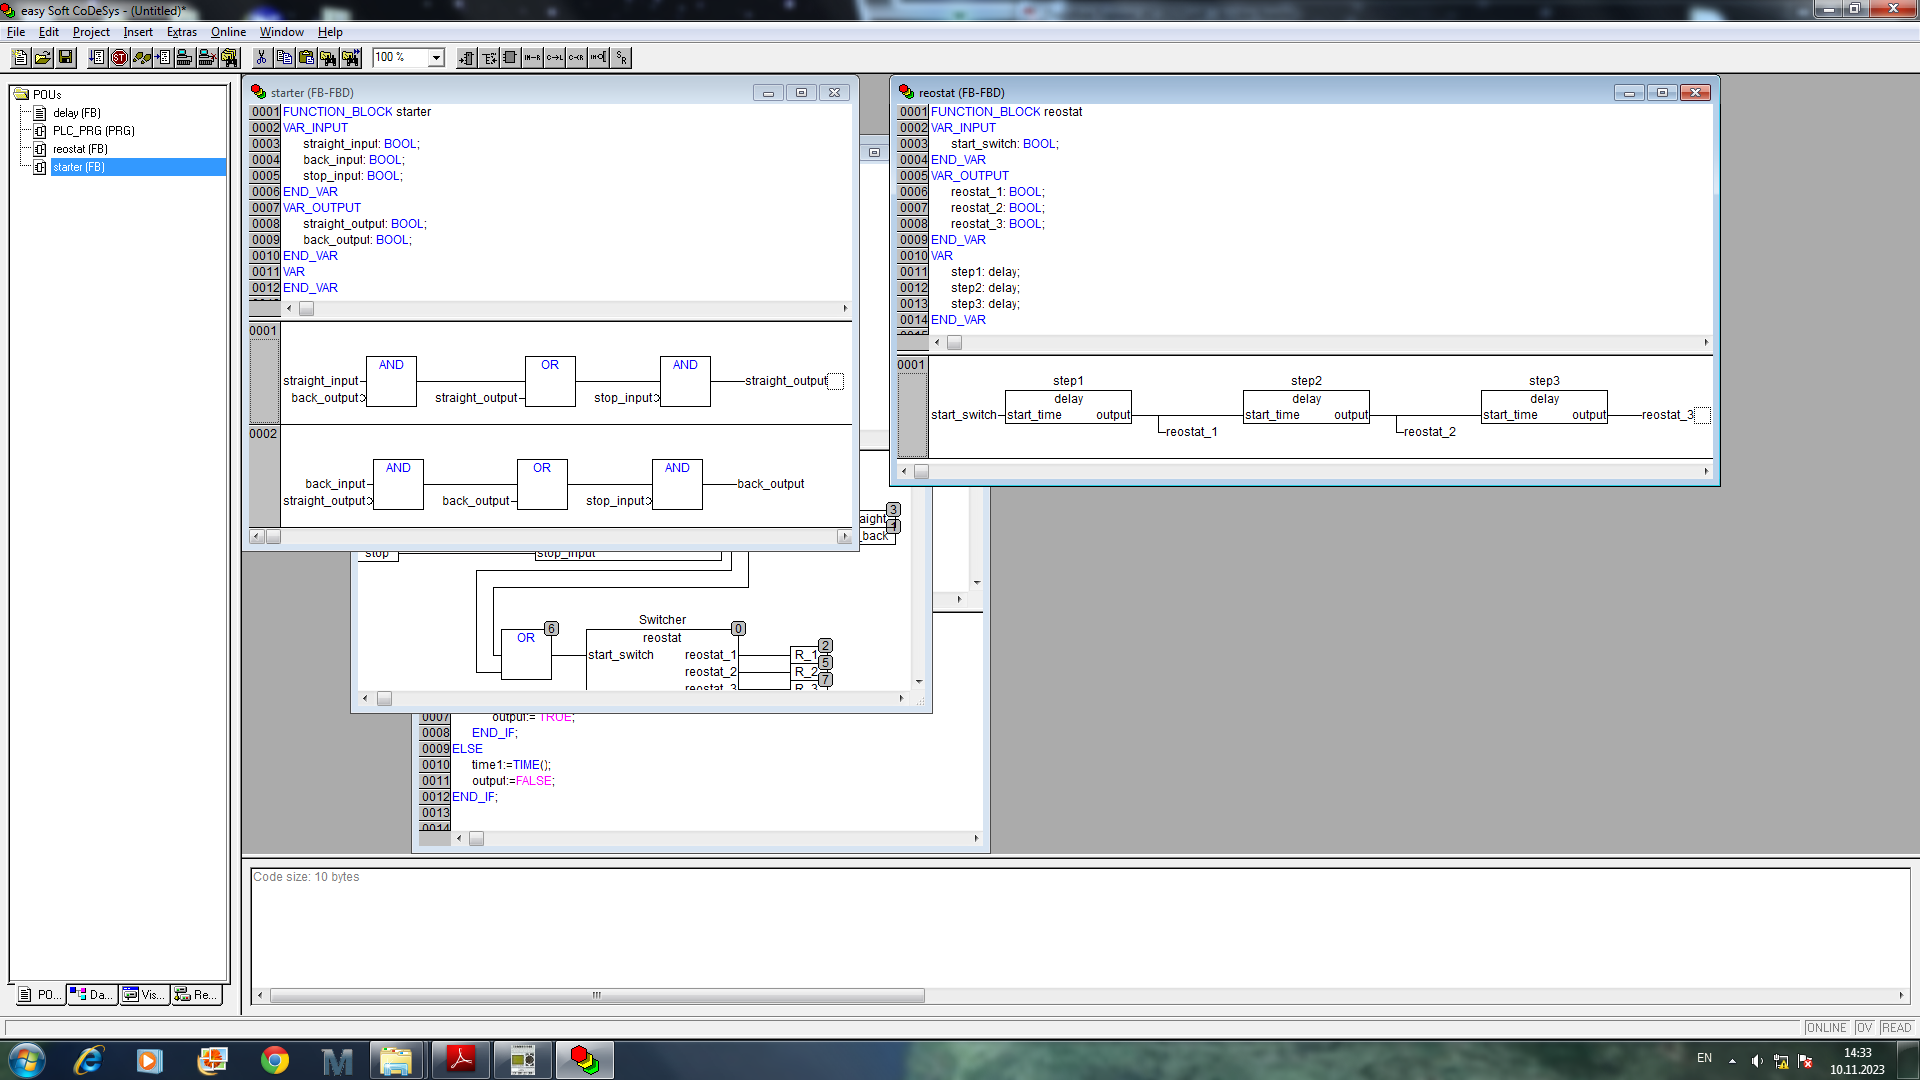1920x1080 pixels.
Task: Click the OR box in starter network 0001
Action: click(x=550, y=381)
